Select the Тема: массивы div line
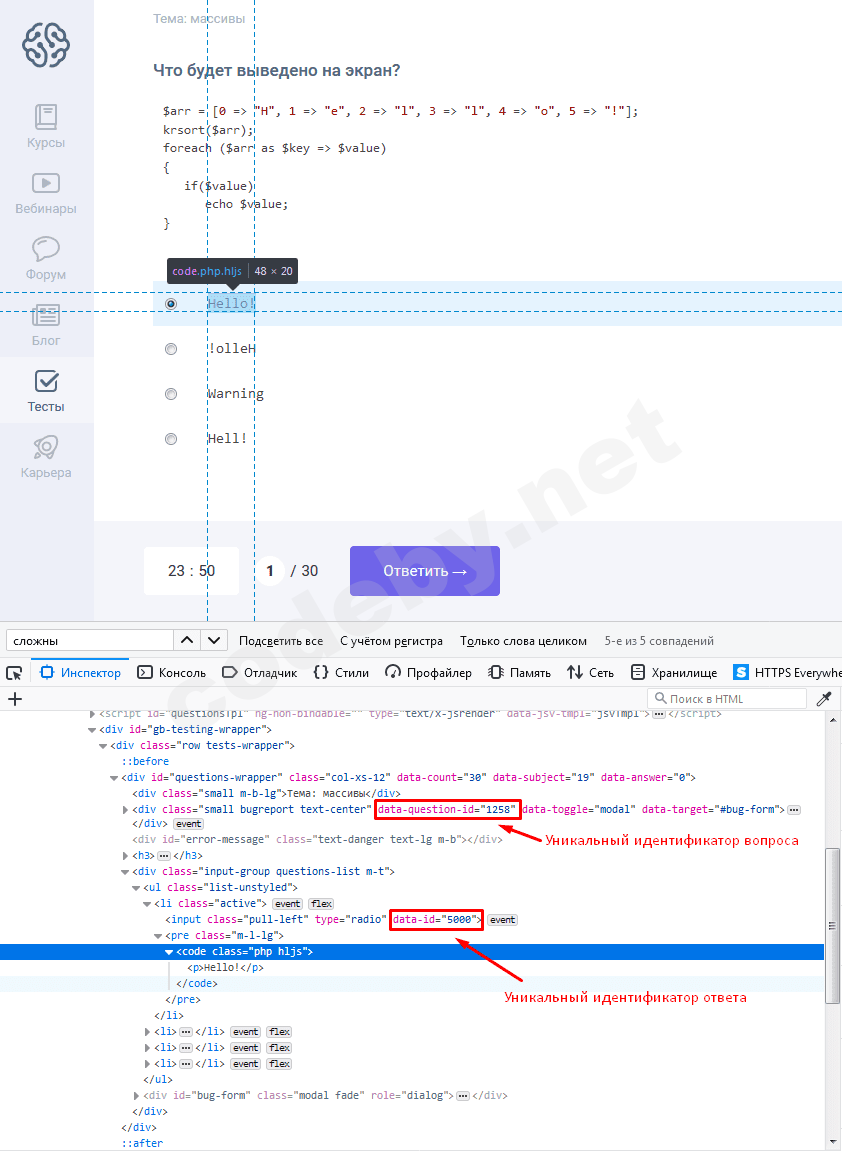This screenshot has width=842, height=1151. click(x=266, y=794)
